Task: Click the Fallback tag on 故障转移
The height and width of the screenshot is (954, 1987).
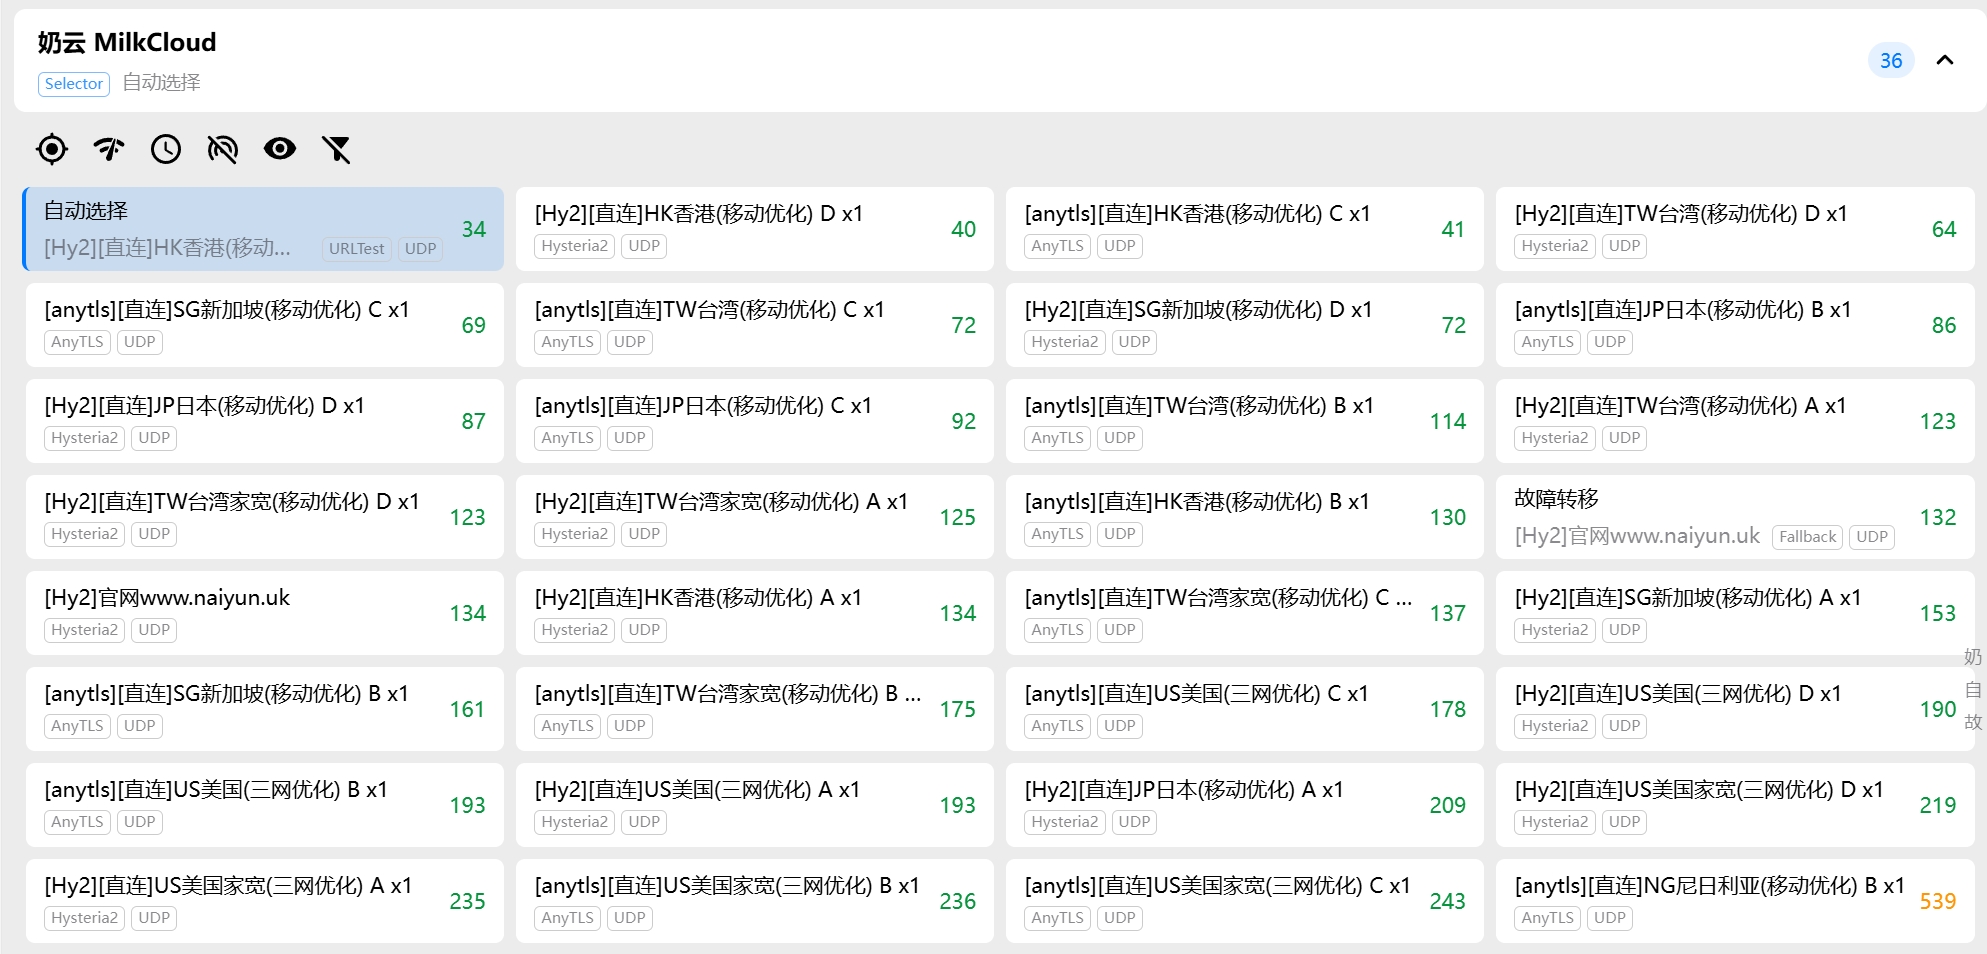Action: pos(1808,537)
